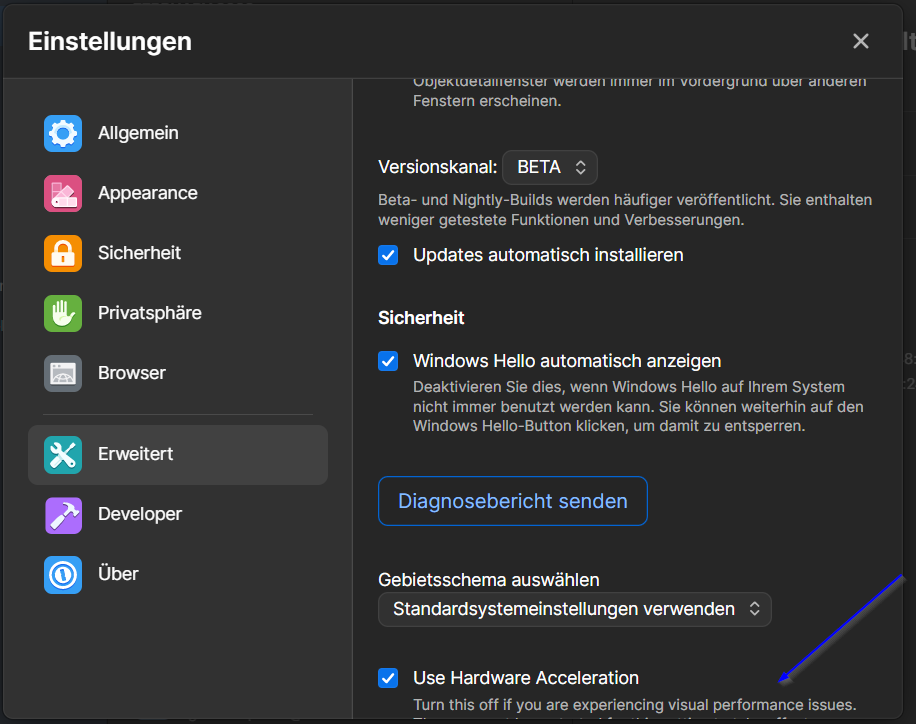Image resolution: width=916 pixels, height=724 pixels.
Task: Switch to the Privatsphäre tab
Action: (x=150, y=313)
